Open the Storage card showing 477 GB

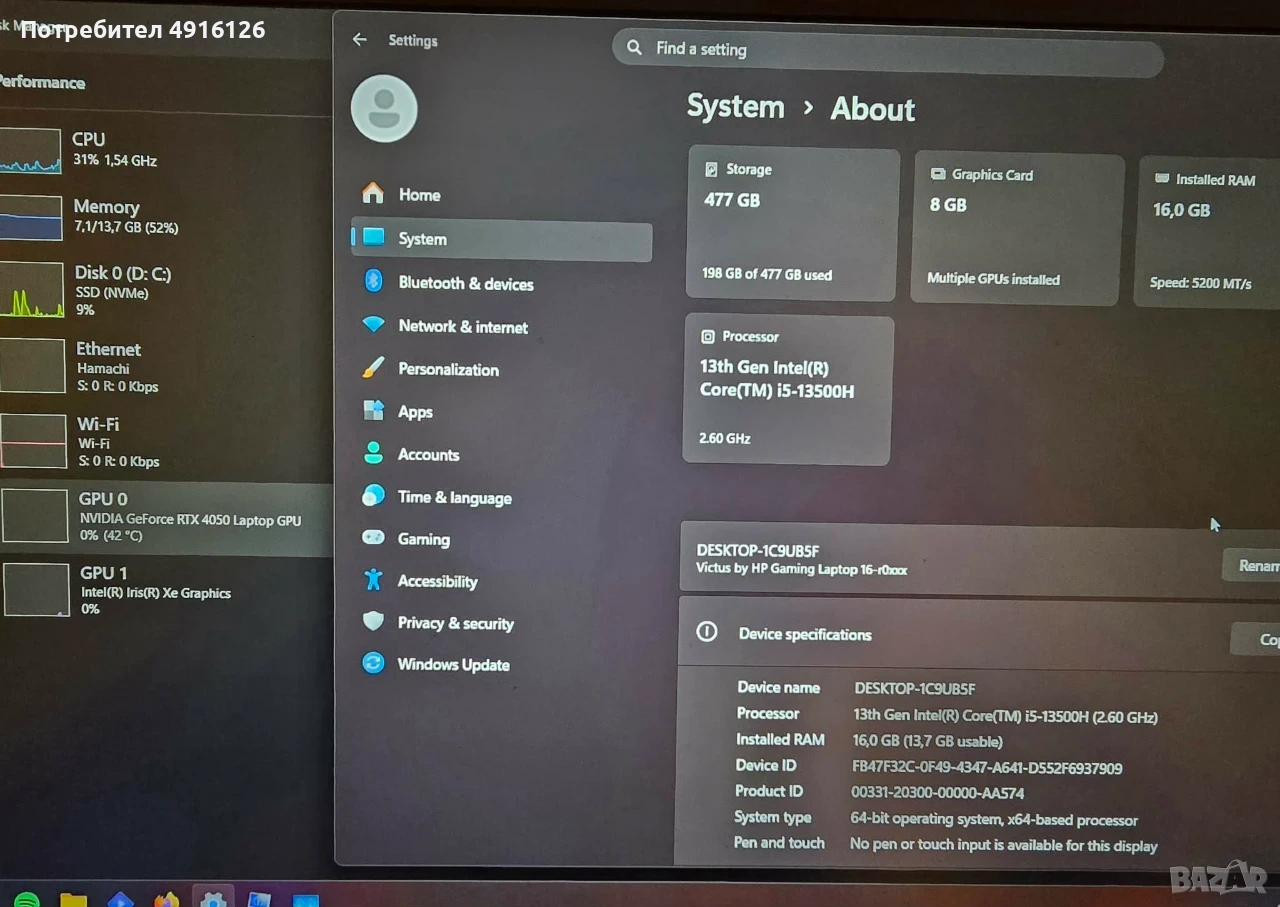(793, 224)
